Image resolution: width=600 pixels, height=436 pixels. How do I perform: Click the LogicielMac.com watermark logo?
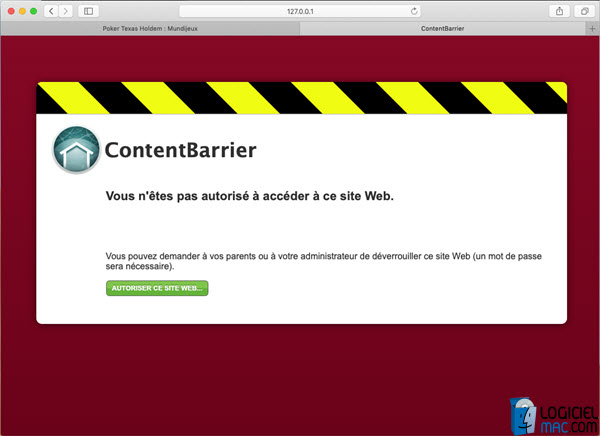point(548,412)
